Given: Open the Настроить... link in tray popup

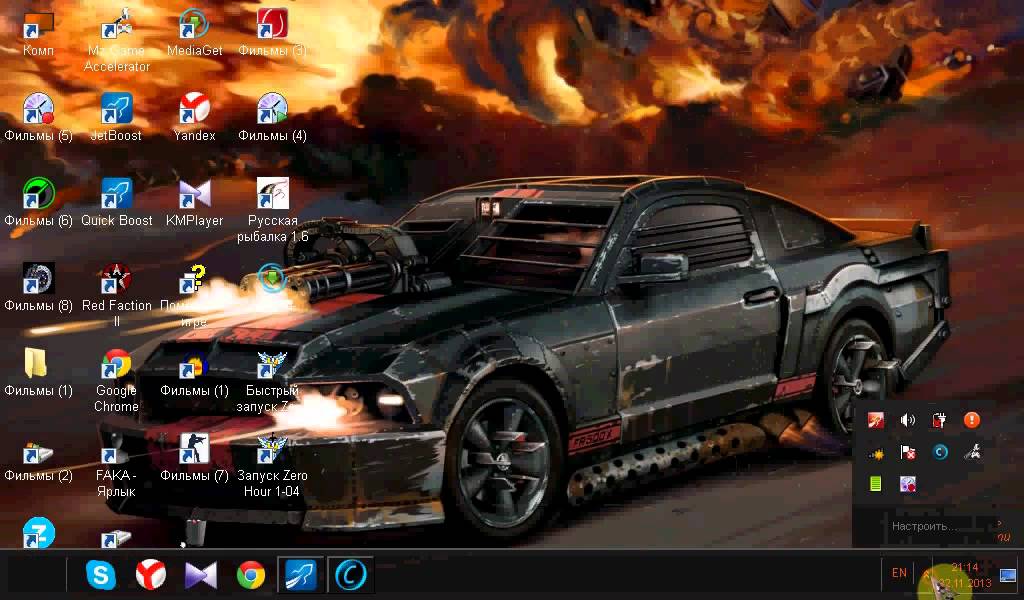Looking at the screenshot, I should coord(923,526).
